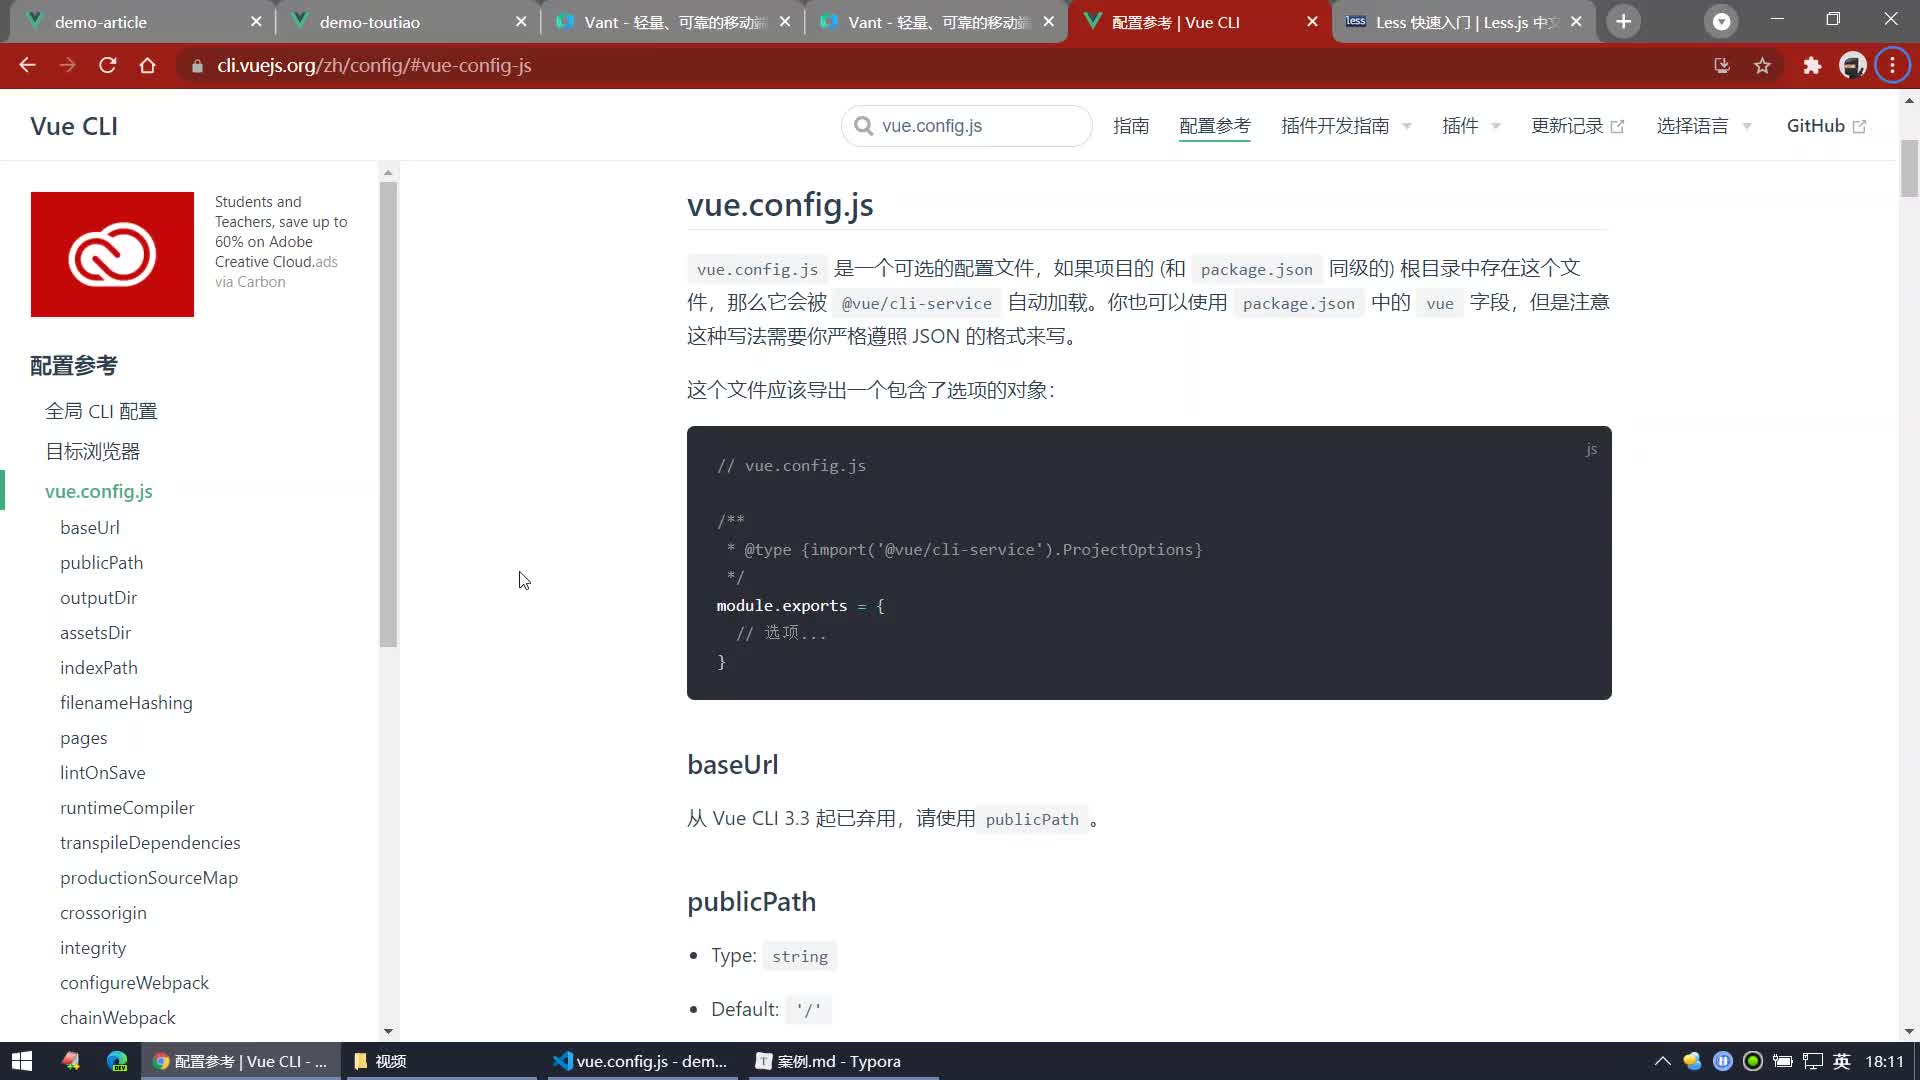Open the browser profile avatar
The height and width of the screenshot is (1080, 1920).
[1852, 66]
